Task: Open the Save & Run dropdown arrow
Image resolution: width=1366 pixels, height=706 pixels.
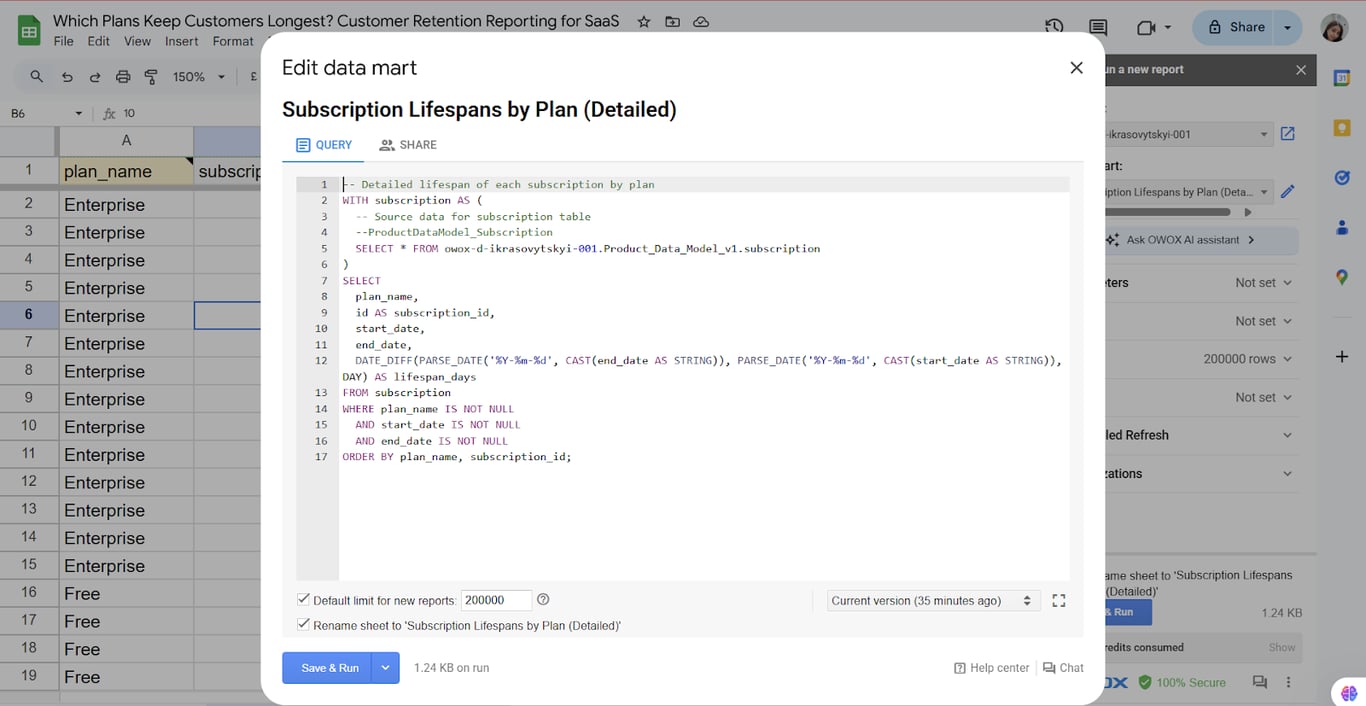Action: point(385,668)
